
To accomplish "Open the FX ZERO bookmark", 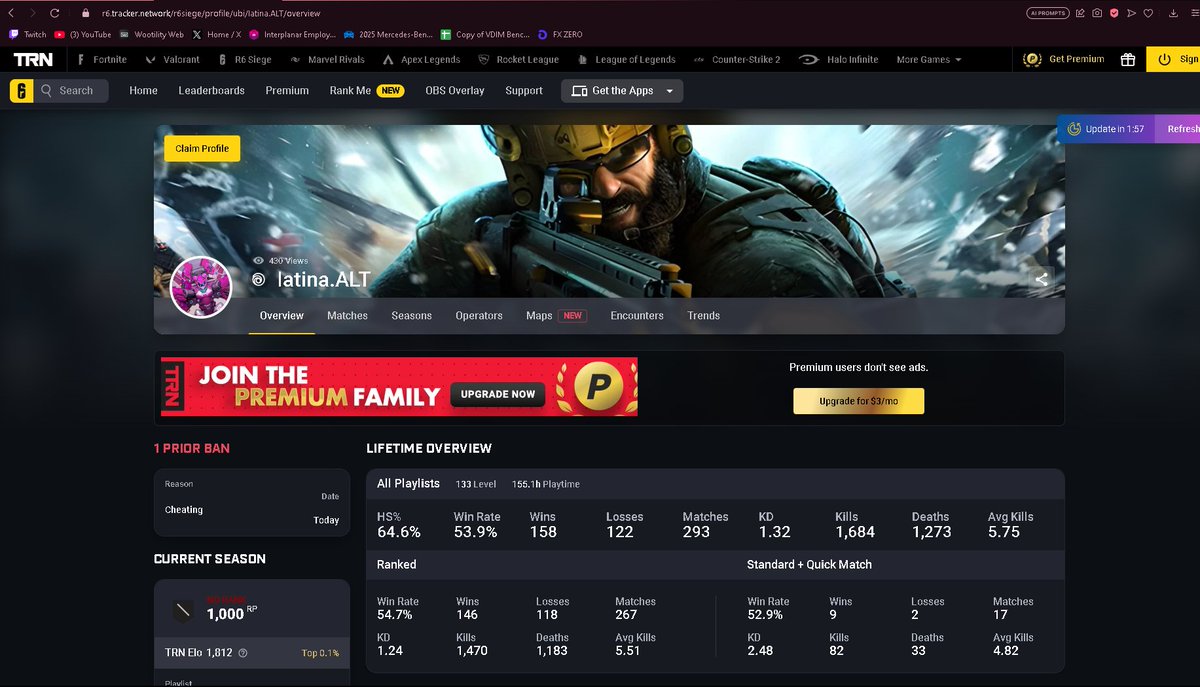I will point(560,34).
